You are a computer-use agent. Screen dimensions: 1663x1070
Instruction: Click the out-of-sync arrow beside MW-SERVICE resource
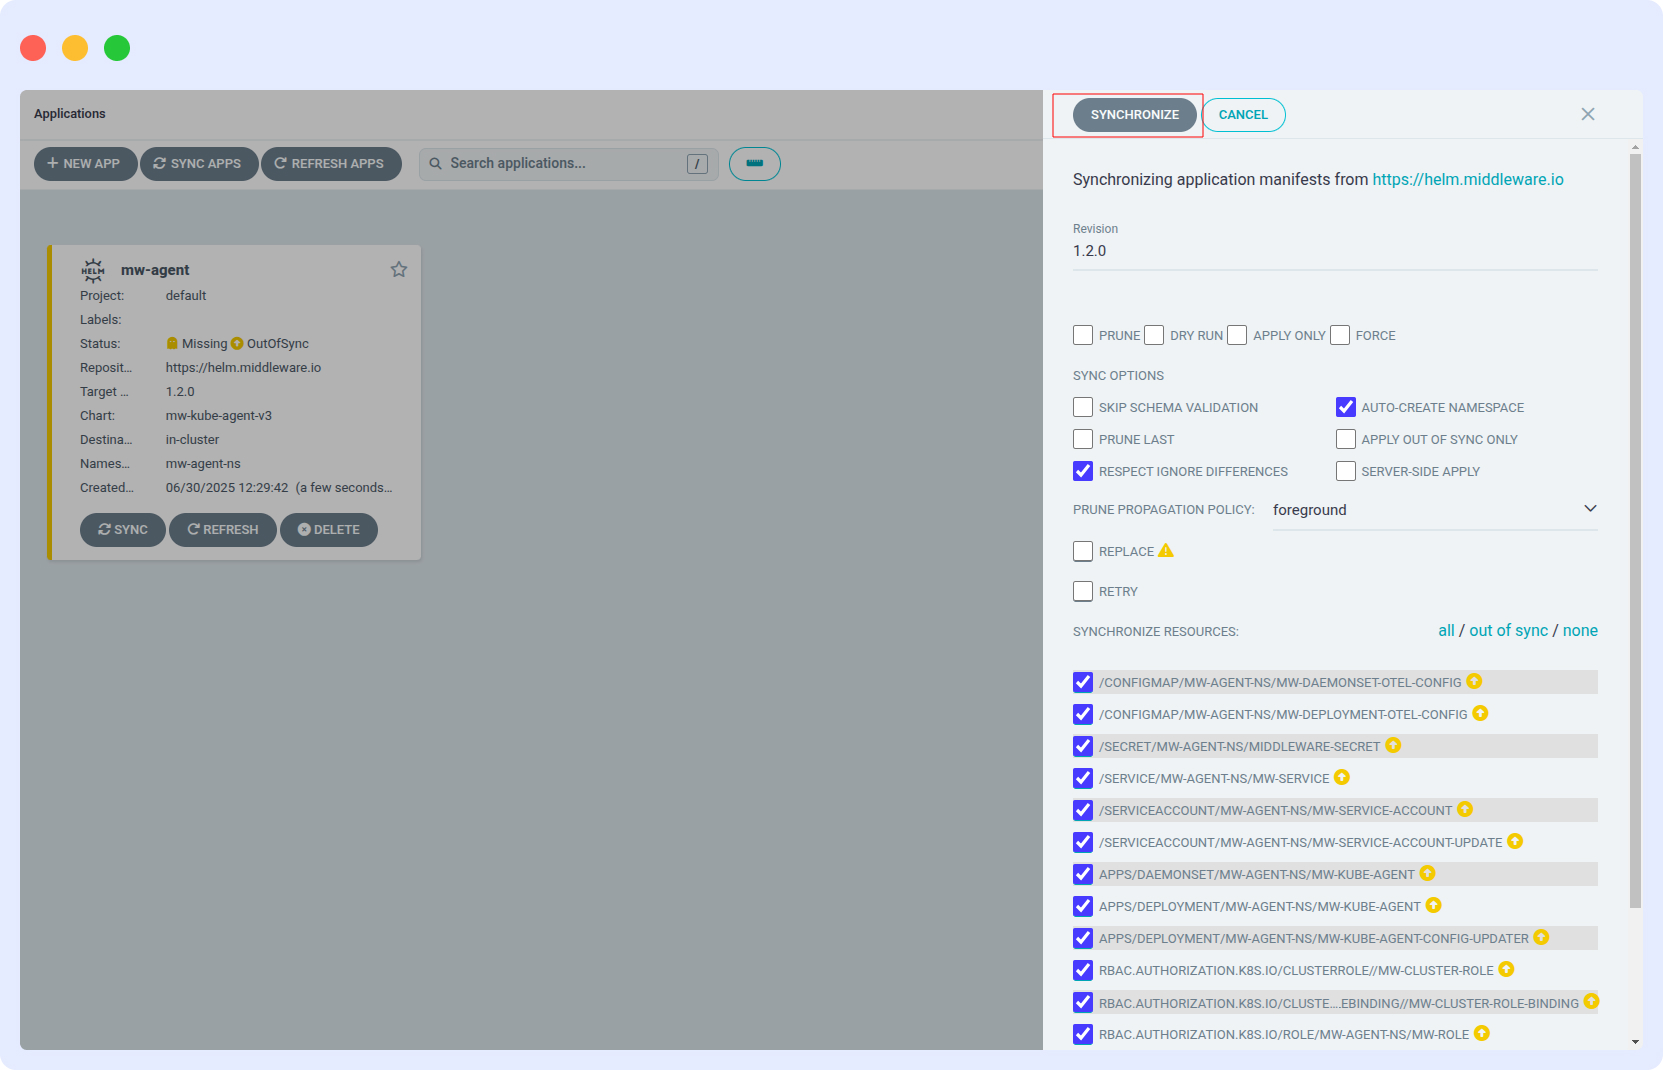pos(1341,777)
